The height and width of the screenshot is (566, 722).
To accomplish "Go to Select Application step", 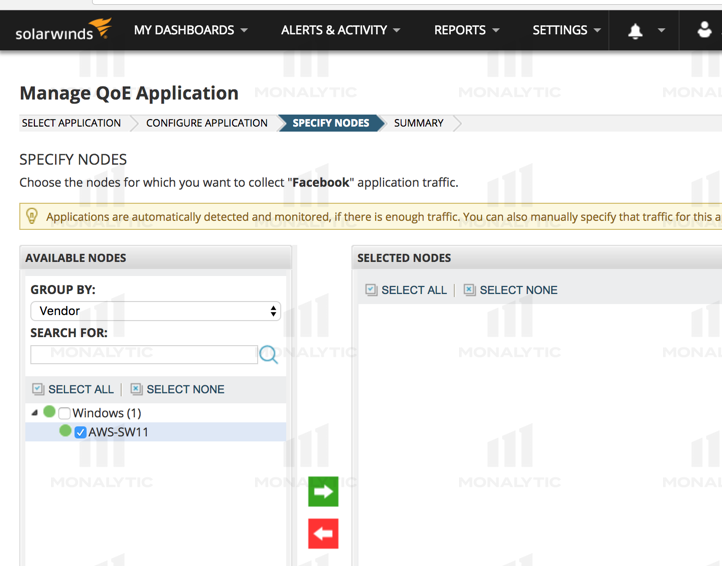I will [x=71, y=123].
